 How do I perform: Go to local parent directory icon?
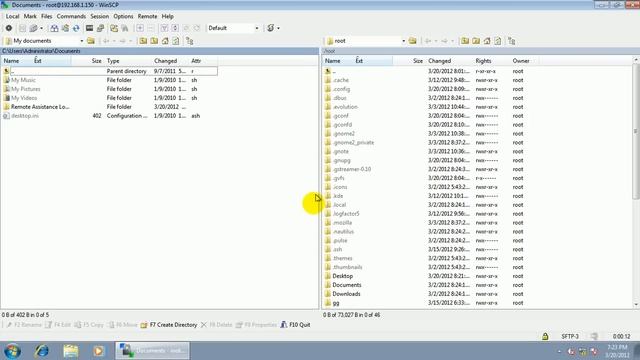143,41
